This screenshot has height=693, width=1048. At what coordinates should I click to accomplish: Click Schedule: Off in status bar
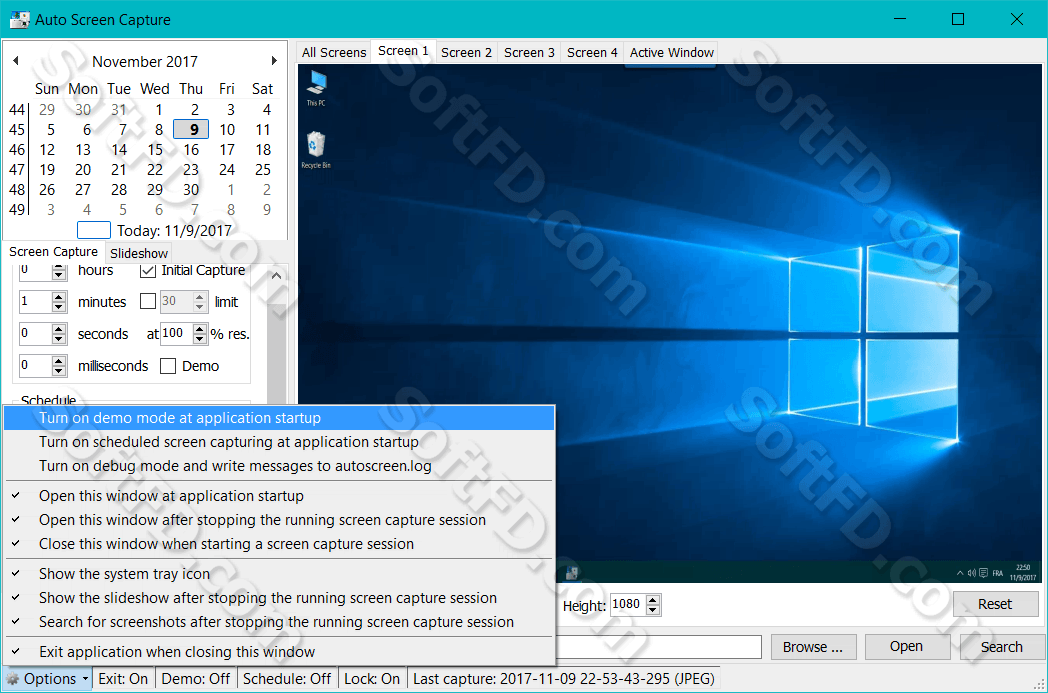click(287, 679)
